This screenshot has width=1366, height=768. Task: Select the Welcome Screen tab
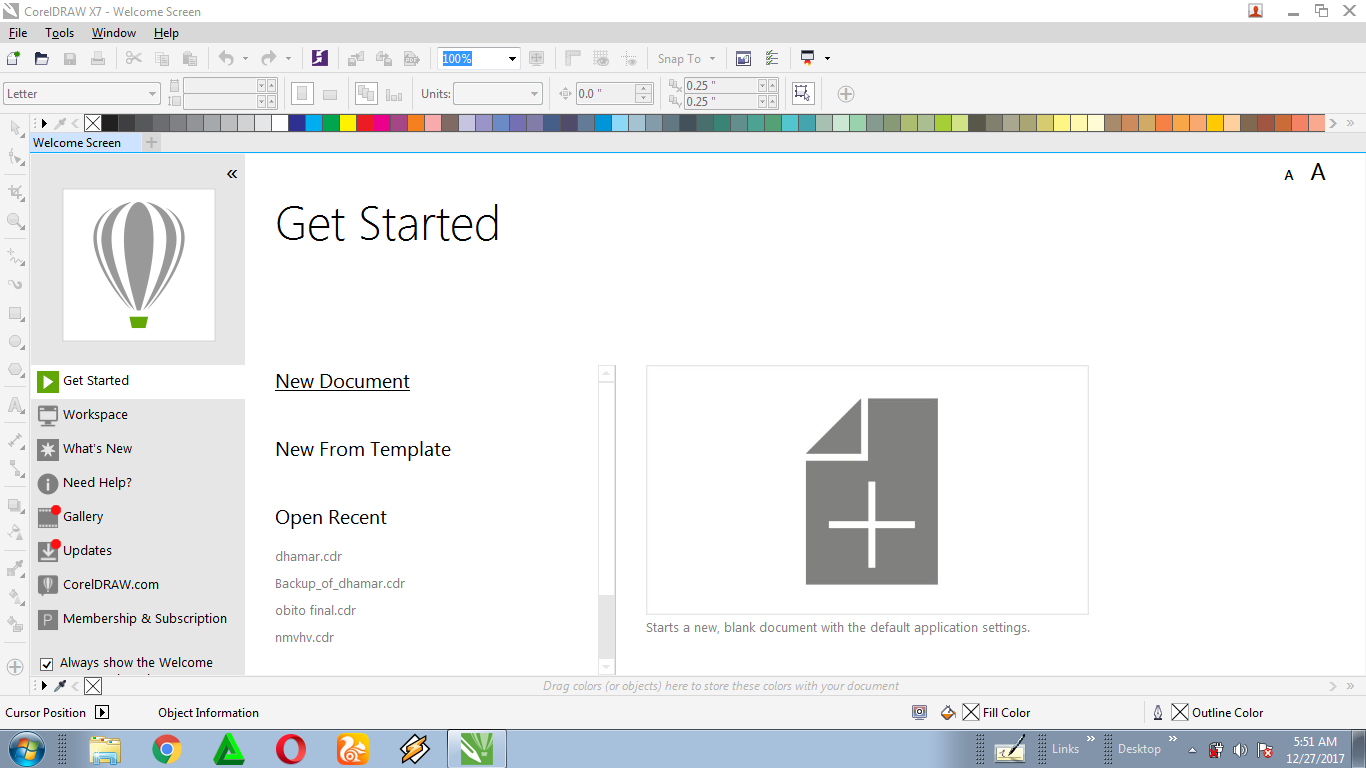[x=77, y=143]
